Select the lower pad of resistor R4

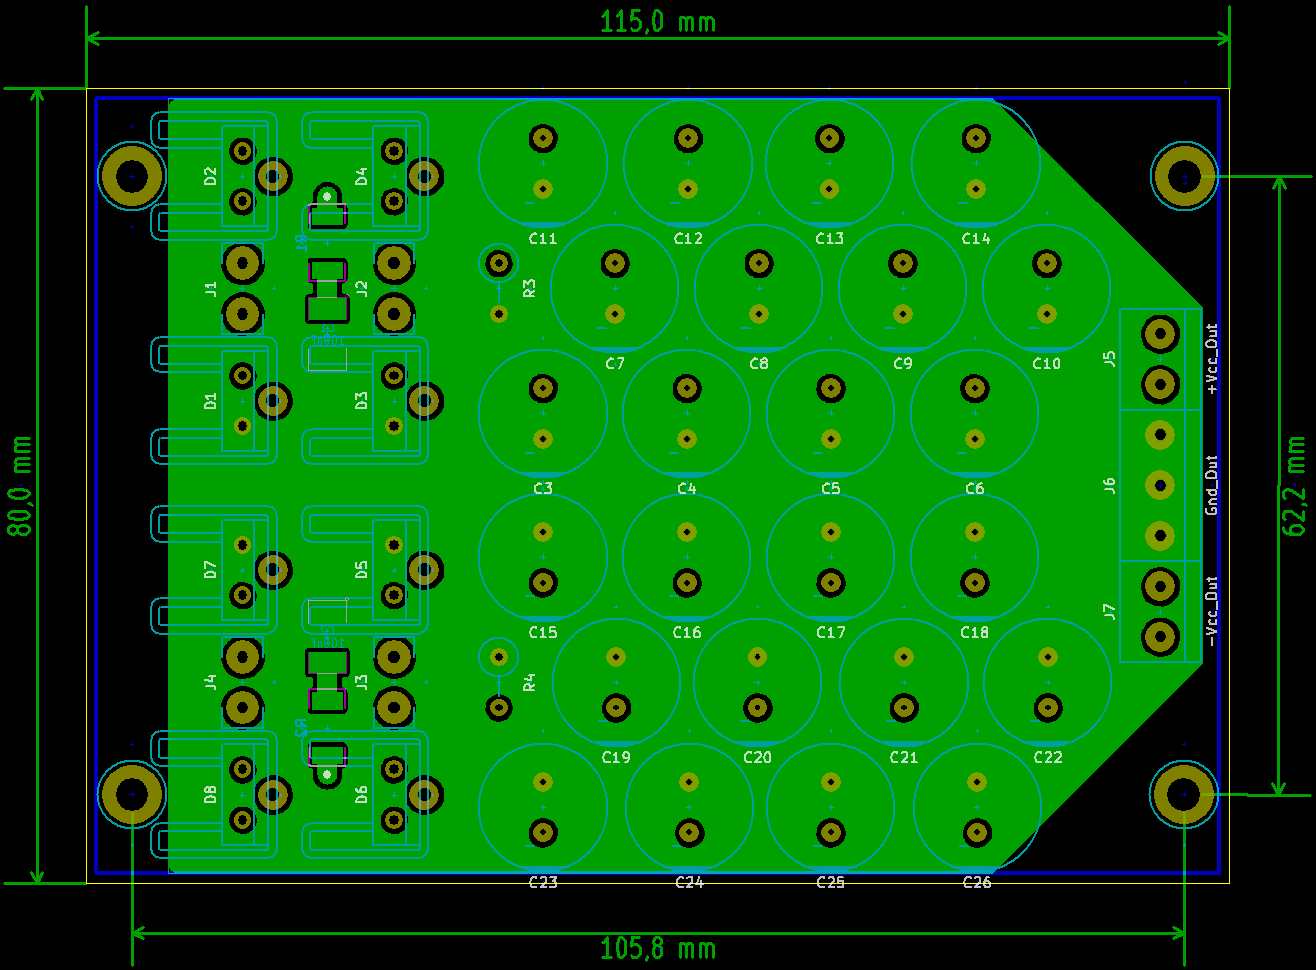[x=499, y=708]
